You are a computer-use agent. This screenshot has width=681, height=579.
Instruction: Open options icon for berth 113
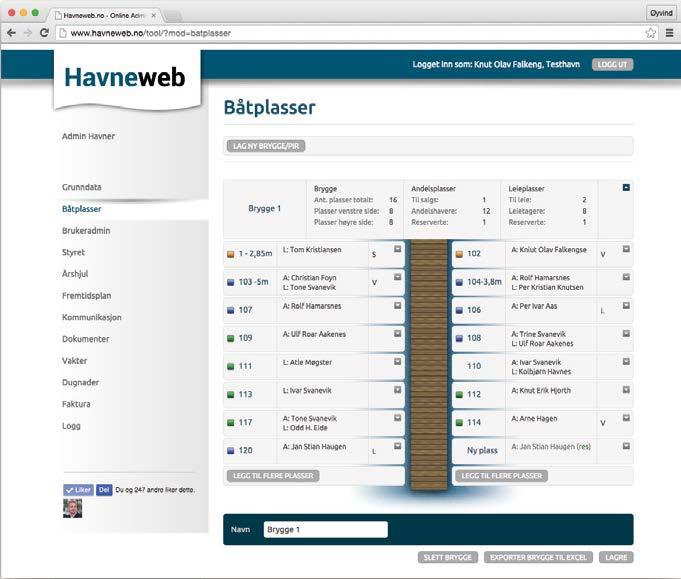pos(397,390)
